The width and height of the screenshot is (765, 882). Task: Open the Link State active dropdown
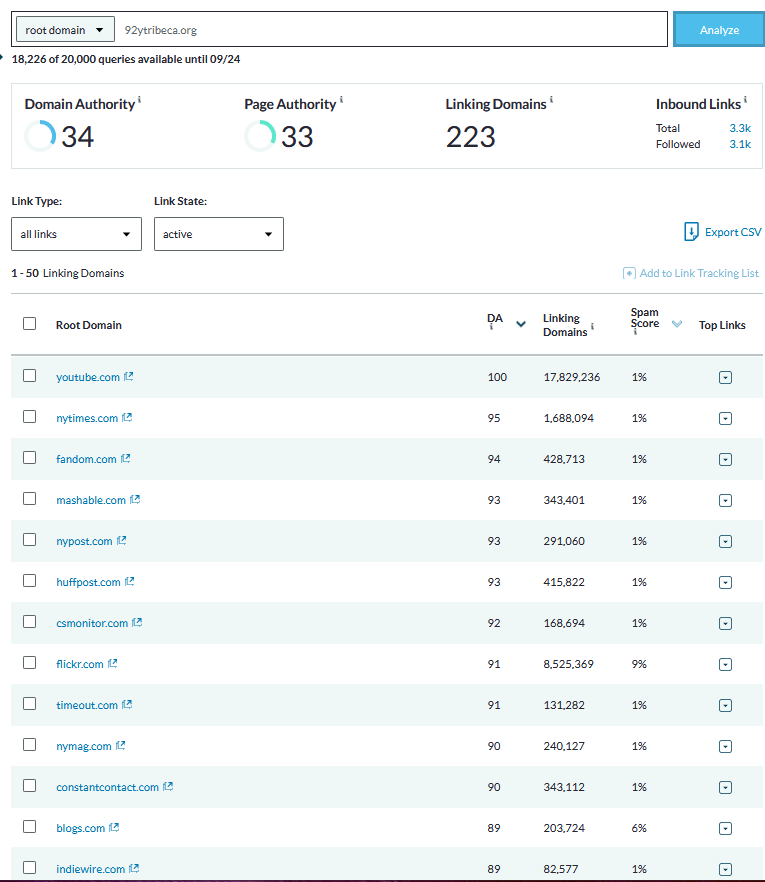219,234
